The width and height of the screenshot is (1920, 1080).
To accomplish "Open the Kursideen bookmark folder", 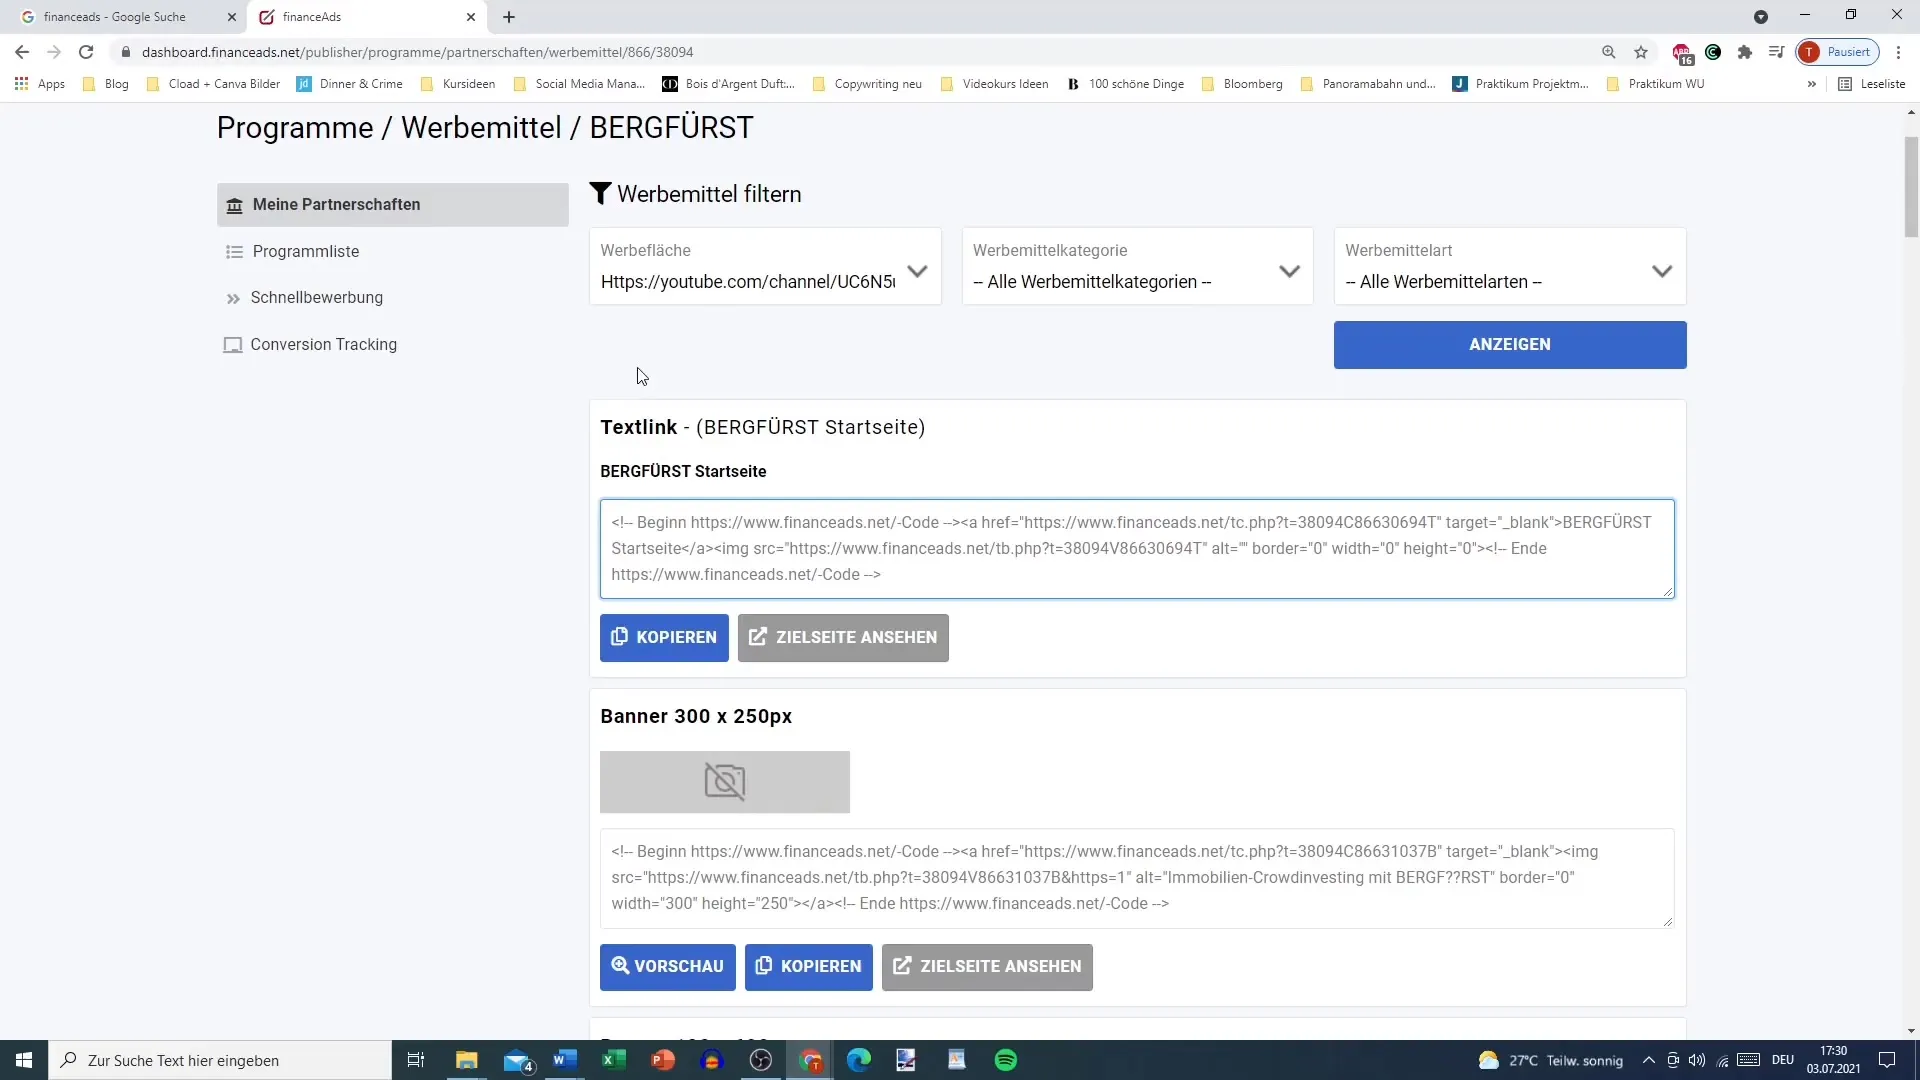I will click(x=457, y=84).
